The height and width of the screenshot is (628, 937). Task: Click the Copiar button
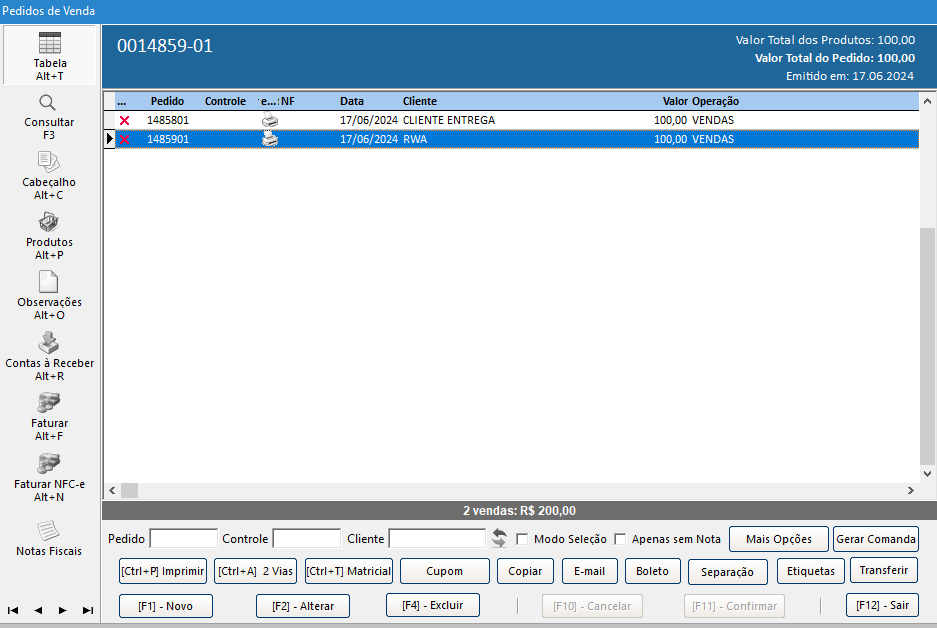point(525,571)
